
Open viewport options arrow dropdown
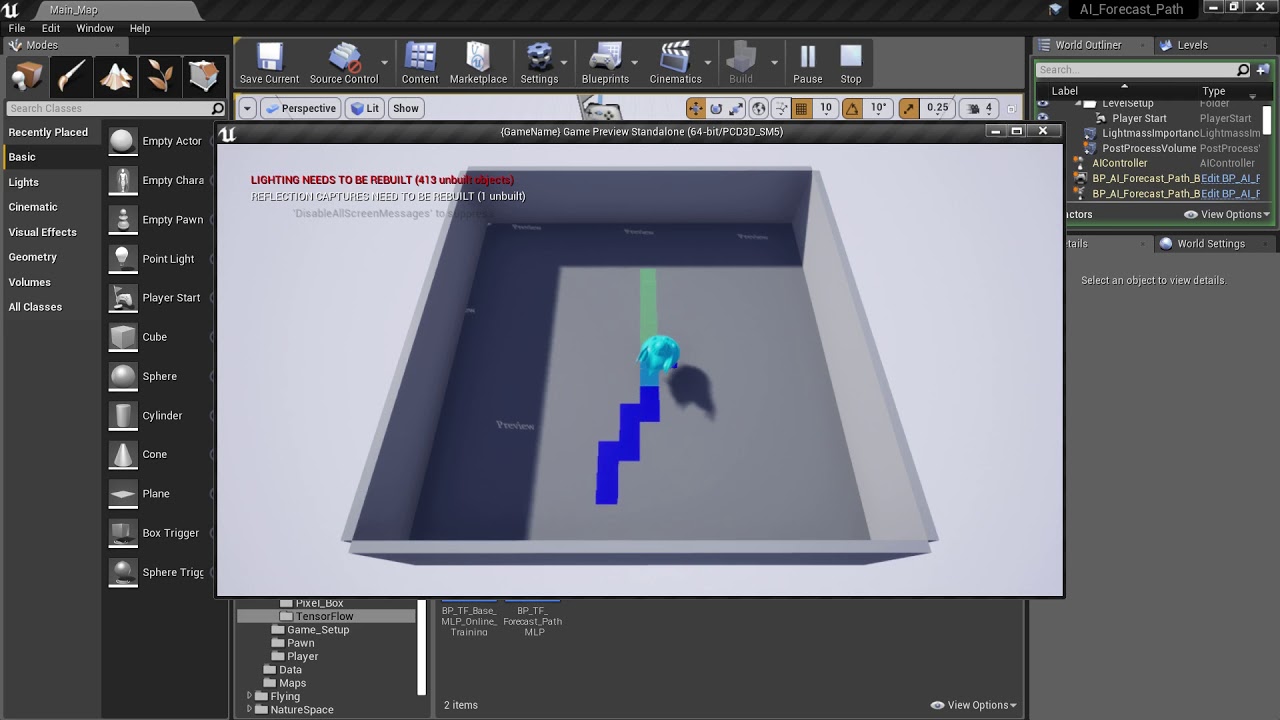pos(247,108)
